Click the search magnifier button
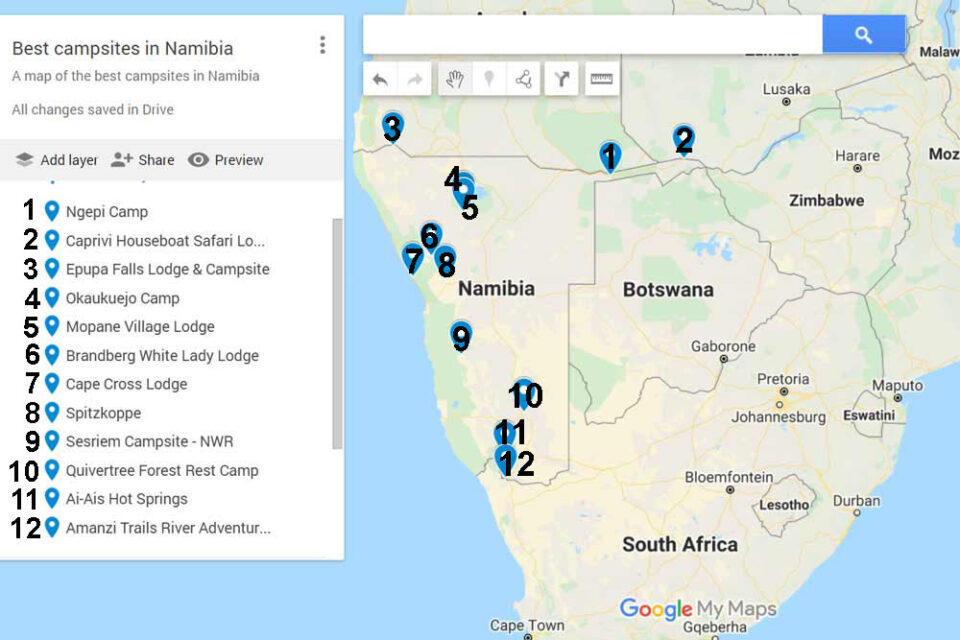Screen dimensions: 960x640 point(862,33)
